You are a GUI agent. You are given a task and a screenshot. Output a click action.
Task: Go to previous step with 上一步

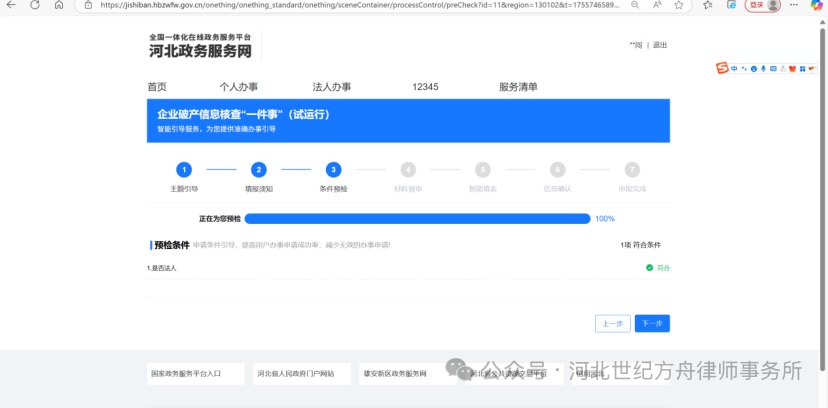point(613,324)
